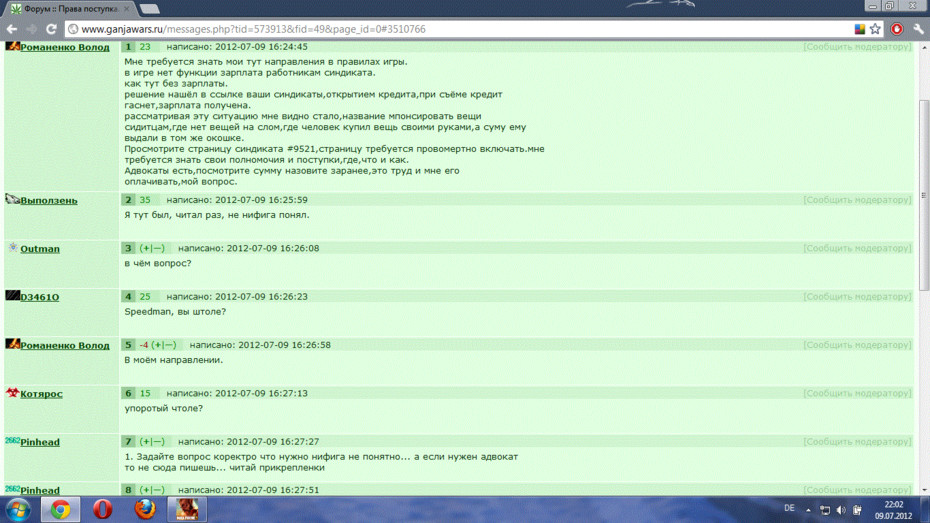Click scrollbar down arrow

tap(923, 490)
